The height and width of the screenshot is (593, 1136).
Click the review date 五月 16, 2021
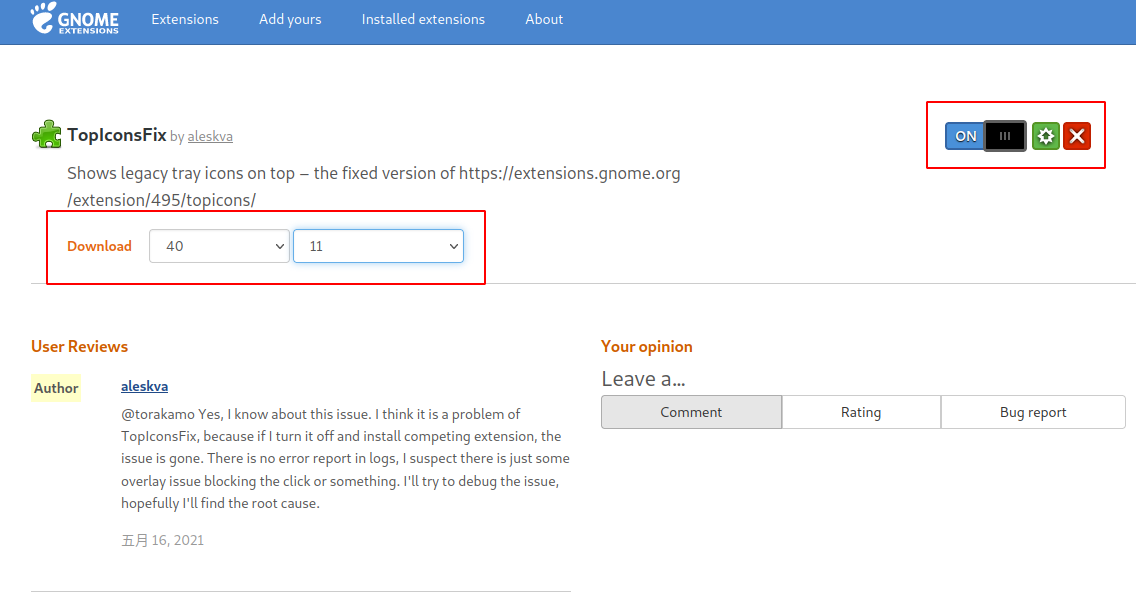click(162, 540)
